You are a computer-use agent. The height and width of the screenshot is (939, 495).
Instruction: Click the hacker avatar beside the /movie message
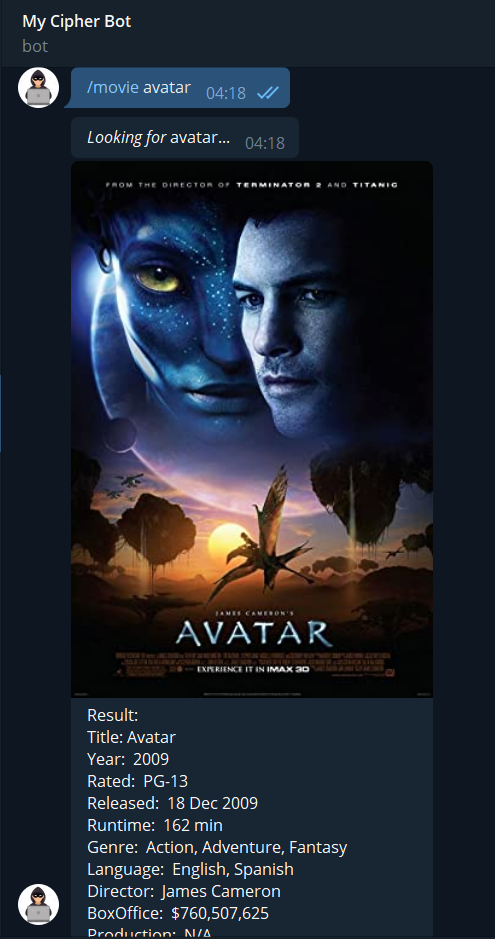pyautogui.click(x=38, y=87)
